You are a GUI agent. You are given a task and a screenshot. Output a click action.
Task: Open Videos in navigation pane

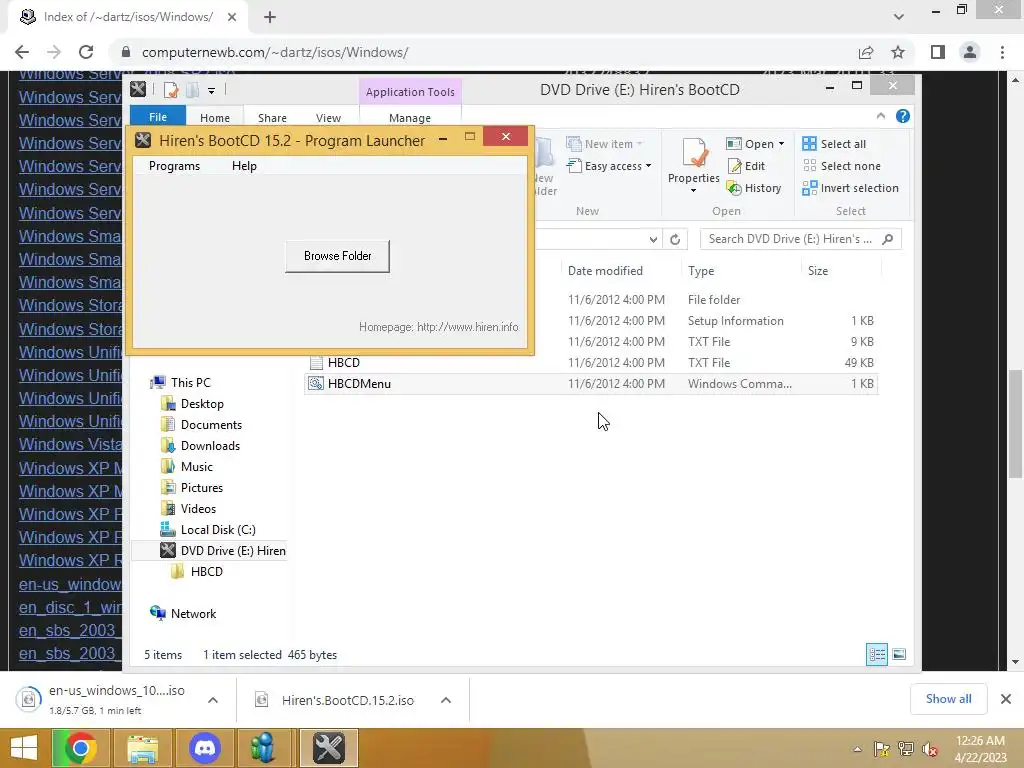pos(198,508)
